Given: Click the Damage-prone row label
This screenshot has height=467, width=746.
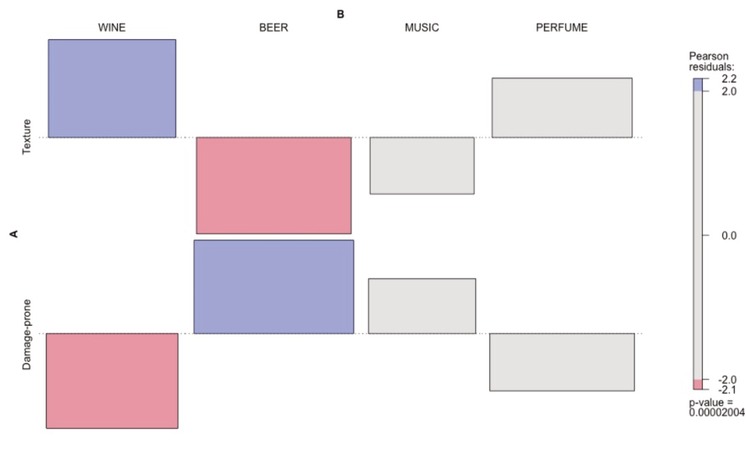Looking at the screenshot, I should pos(28,333).
